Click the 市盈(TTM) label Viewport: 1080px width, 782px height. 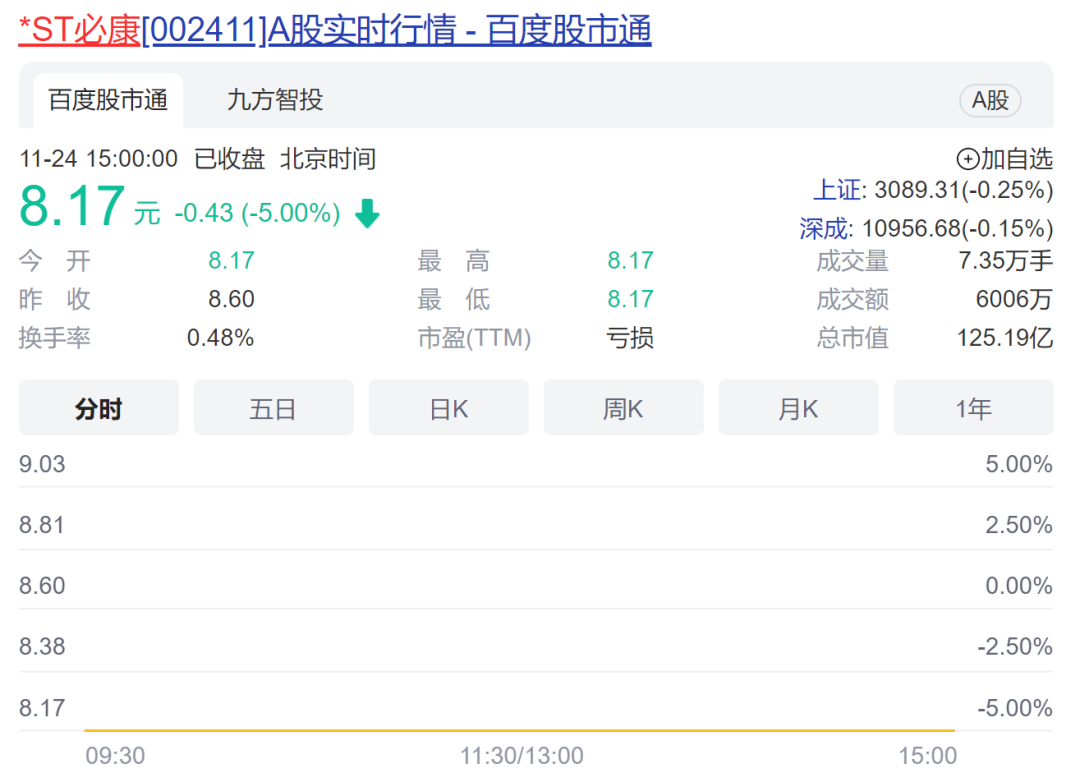475,338
